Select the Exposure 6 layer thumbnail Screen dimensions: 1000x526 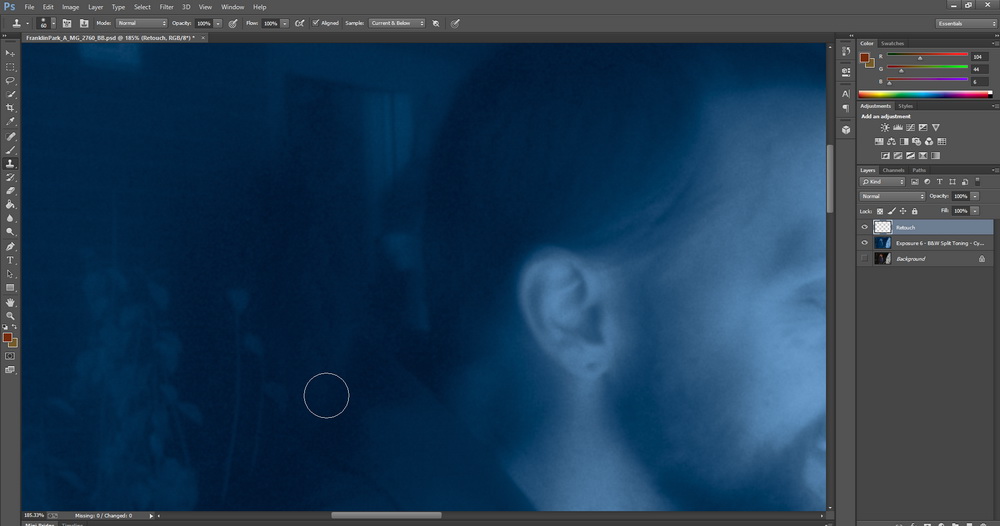point(883,243)
